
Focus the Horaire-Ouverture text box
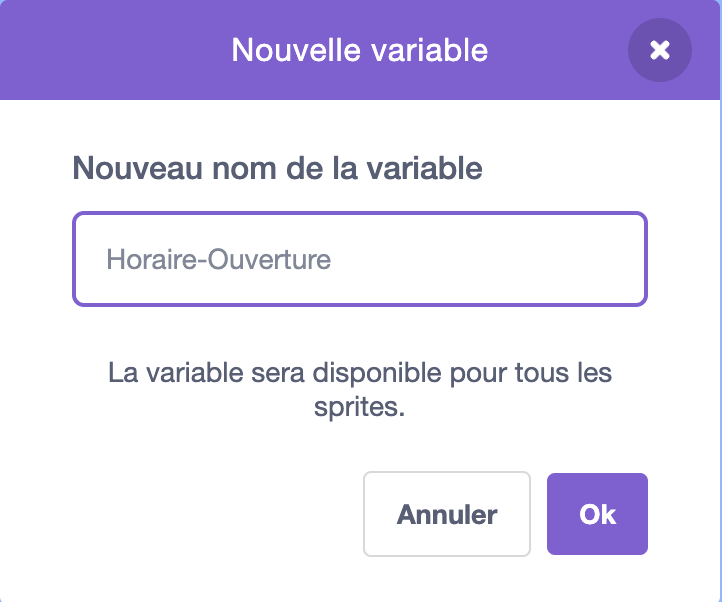[x=360, y=259]
